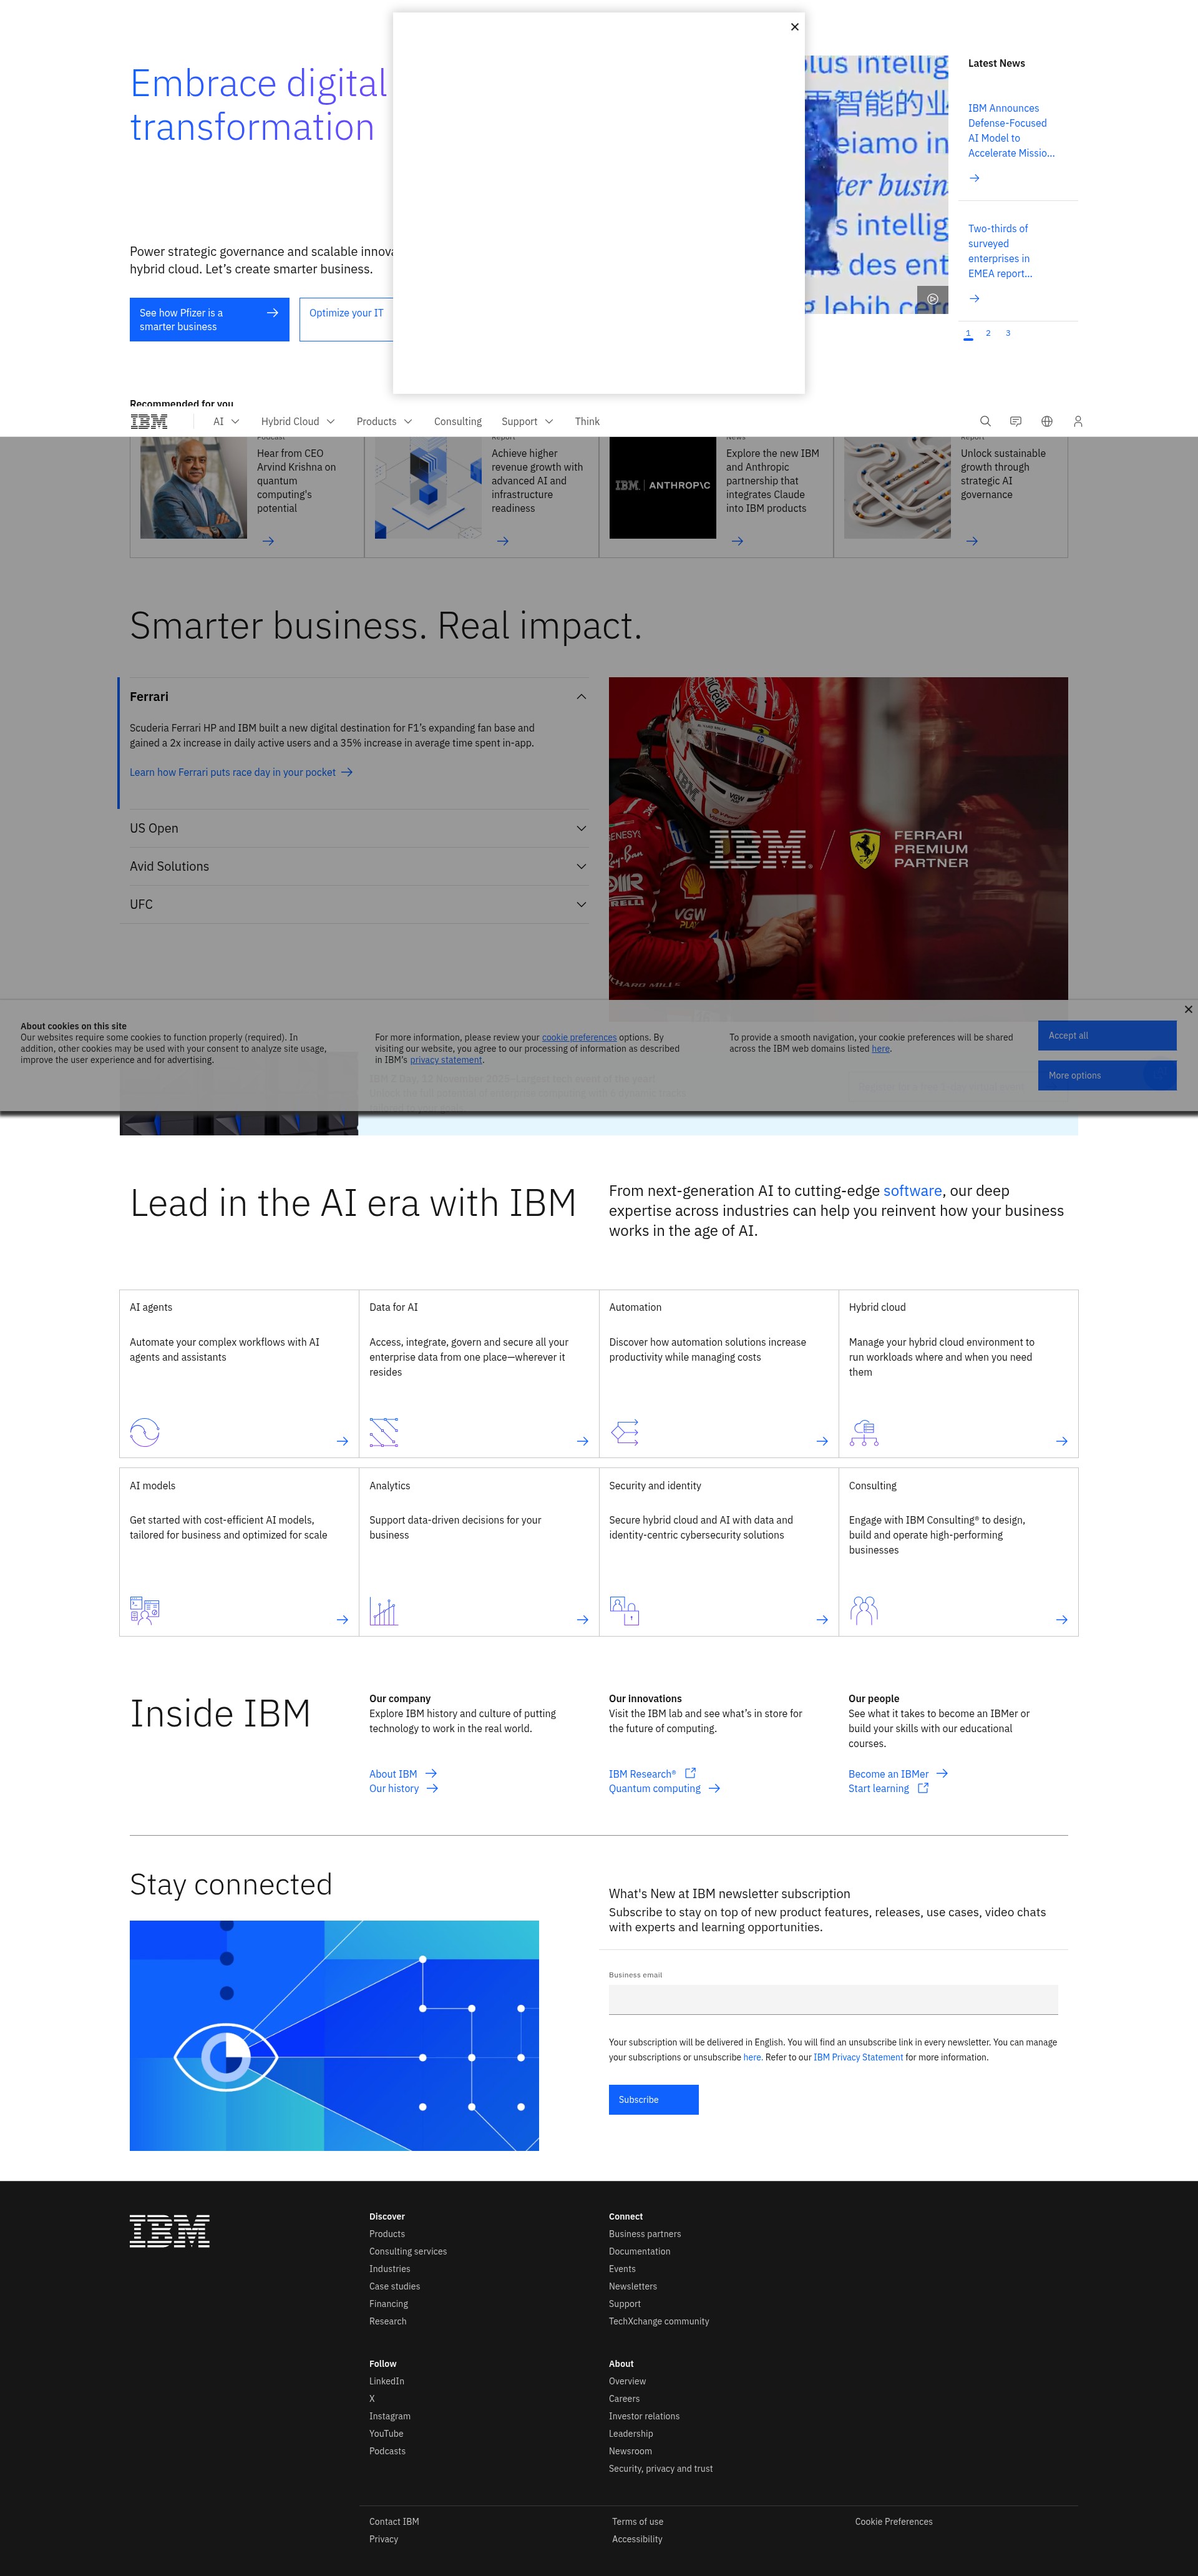Open the Become an IBMer link
This screenshot has width=1198, height=2576.
[x=898, y=1774]
